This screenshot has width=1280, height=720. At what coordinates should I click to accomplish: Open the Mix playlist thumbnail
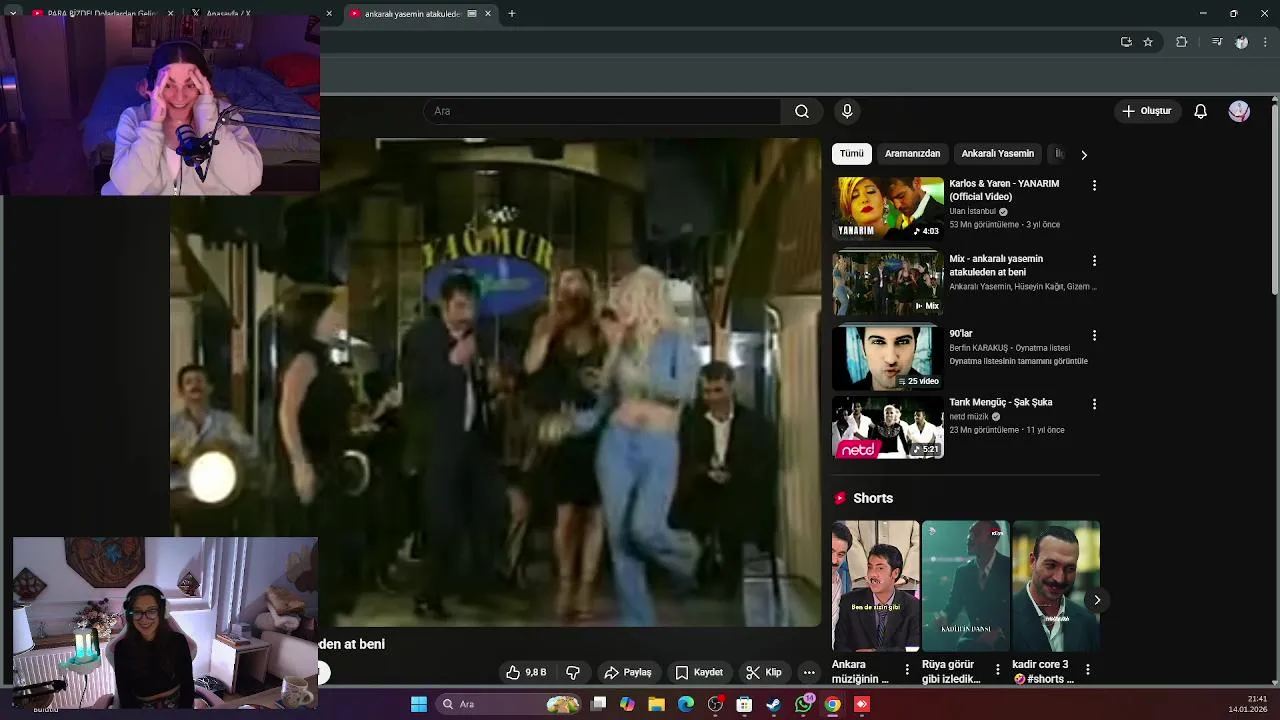tap(888, 284)
